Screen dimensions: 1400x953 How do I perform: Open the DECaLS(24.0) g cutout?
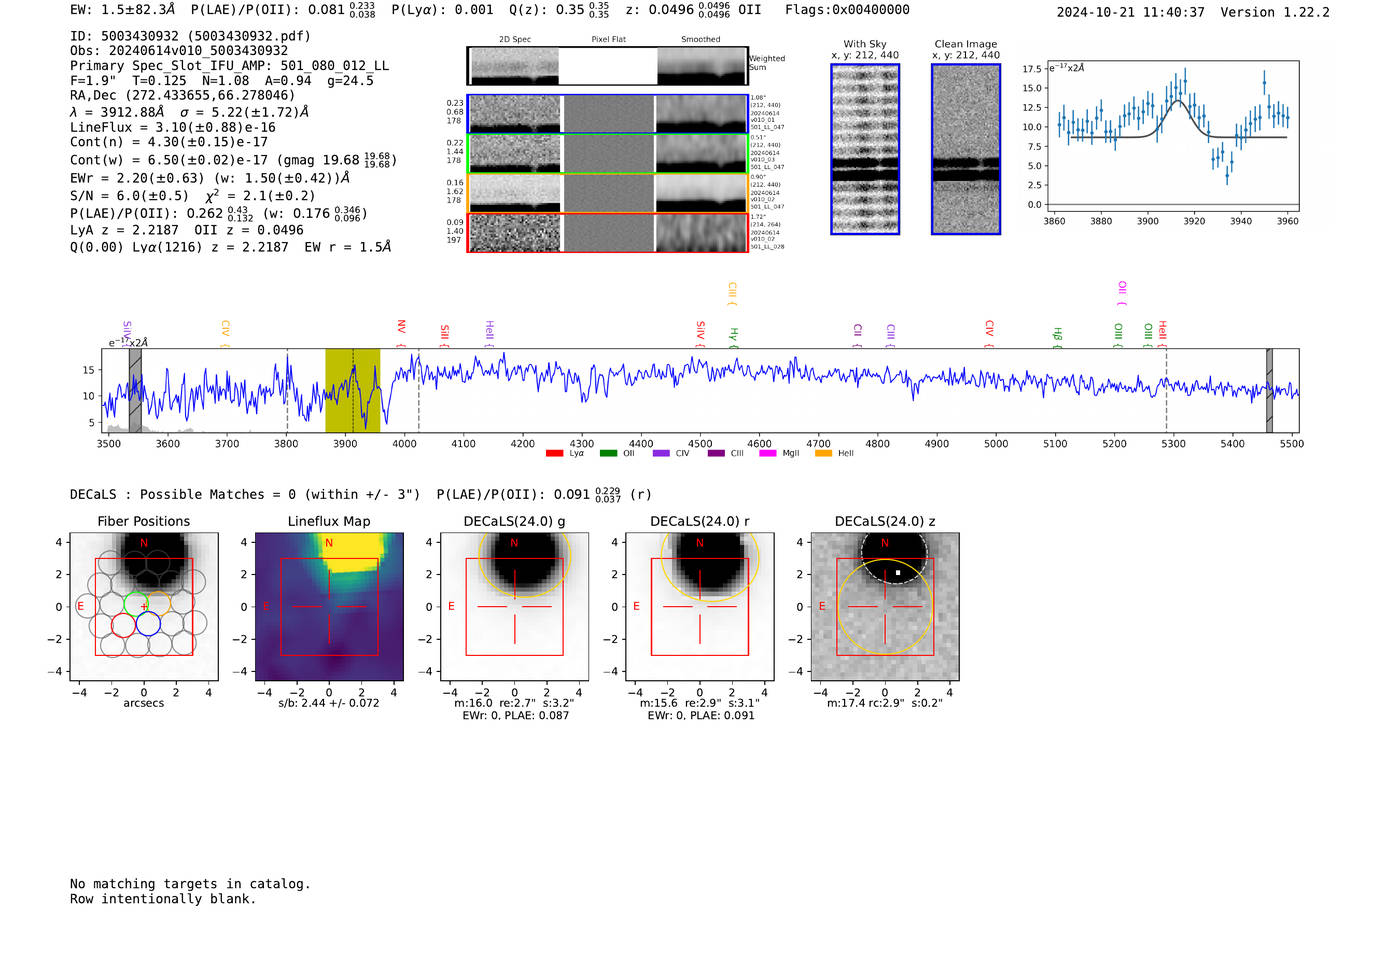click(515, 607)
